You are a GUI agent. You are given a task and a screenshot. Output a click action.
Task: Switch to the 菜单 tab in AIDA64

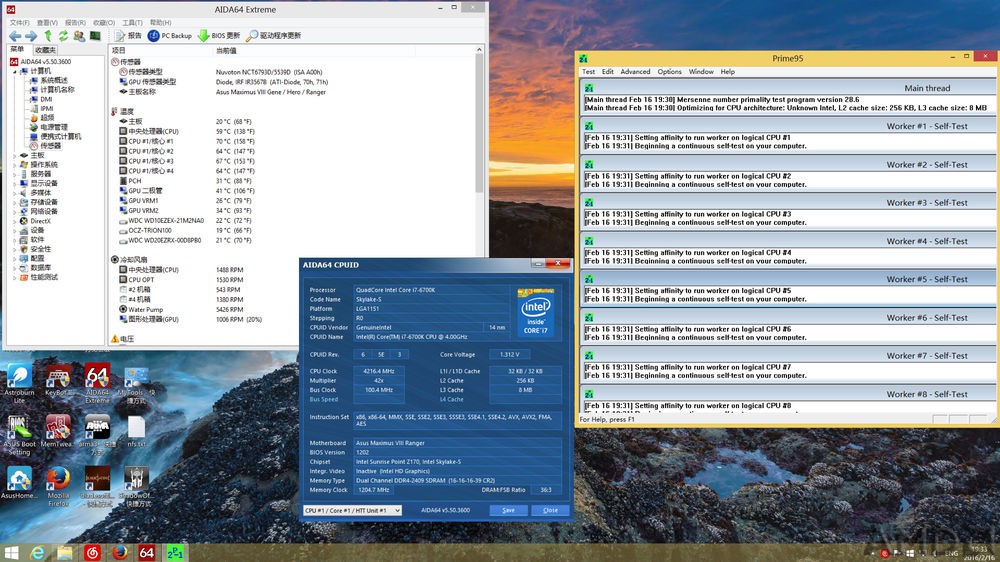(x=17, y=49)
